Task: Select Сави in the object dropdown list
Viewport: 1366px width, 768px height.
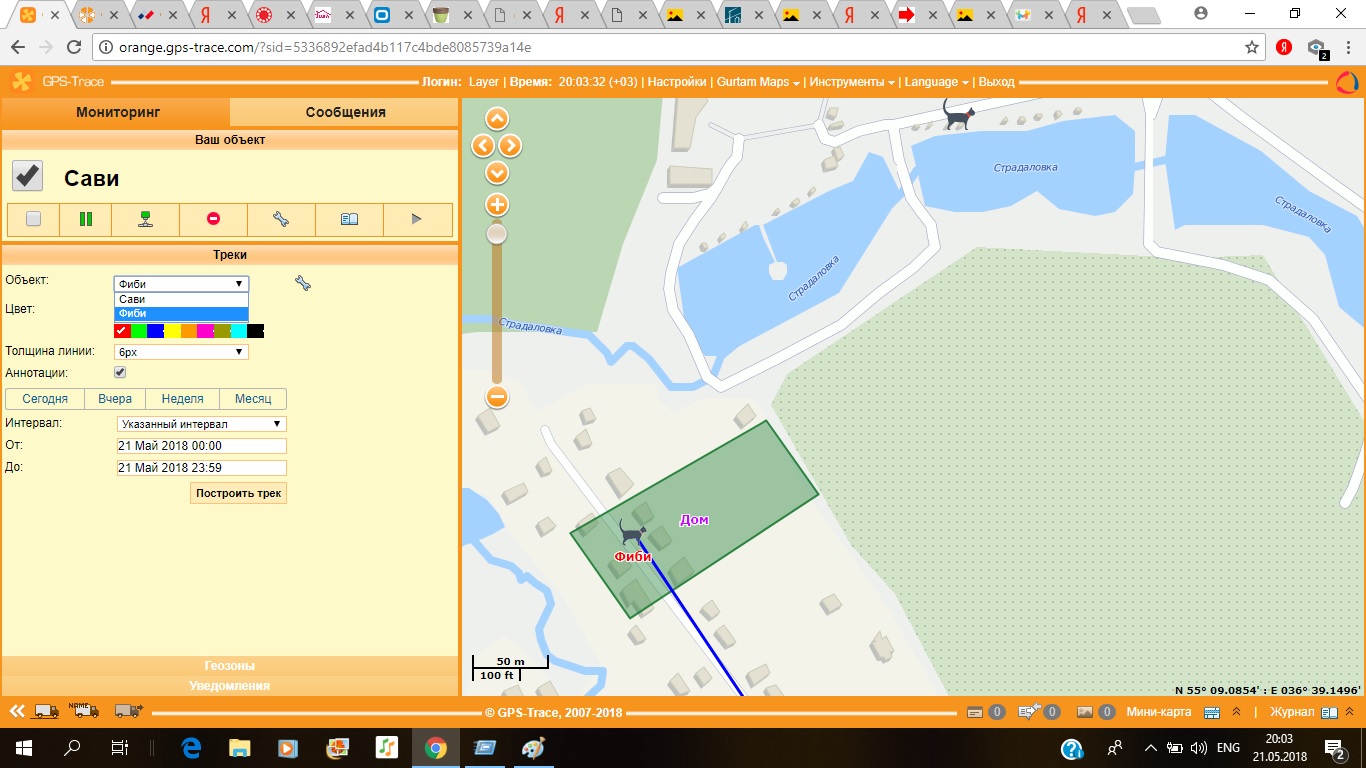Action: click(180, 299)
